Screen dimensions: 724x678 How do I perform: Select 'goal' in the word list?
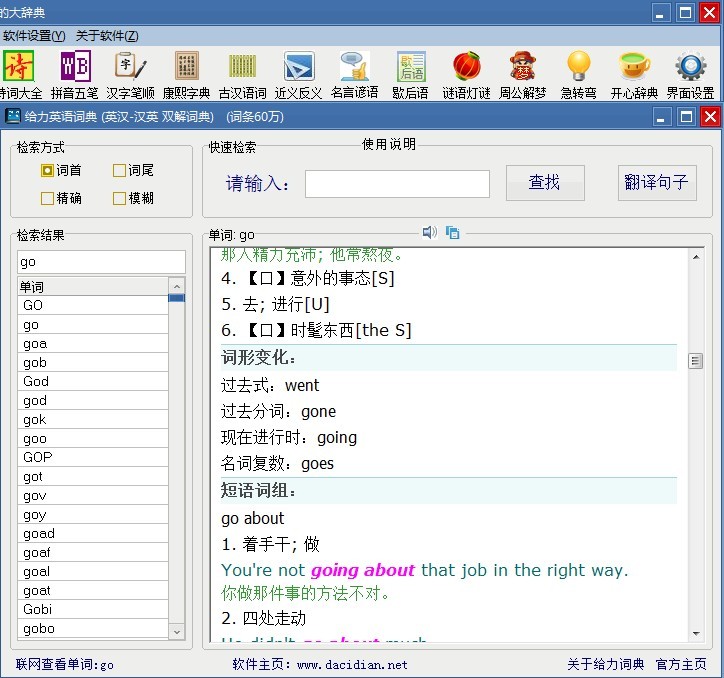click(x=37, y=572)
